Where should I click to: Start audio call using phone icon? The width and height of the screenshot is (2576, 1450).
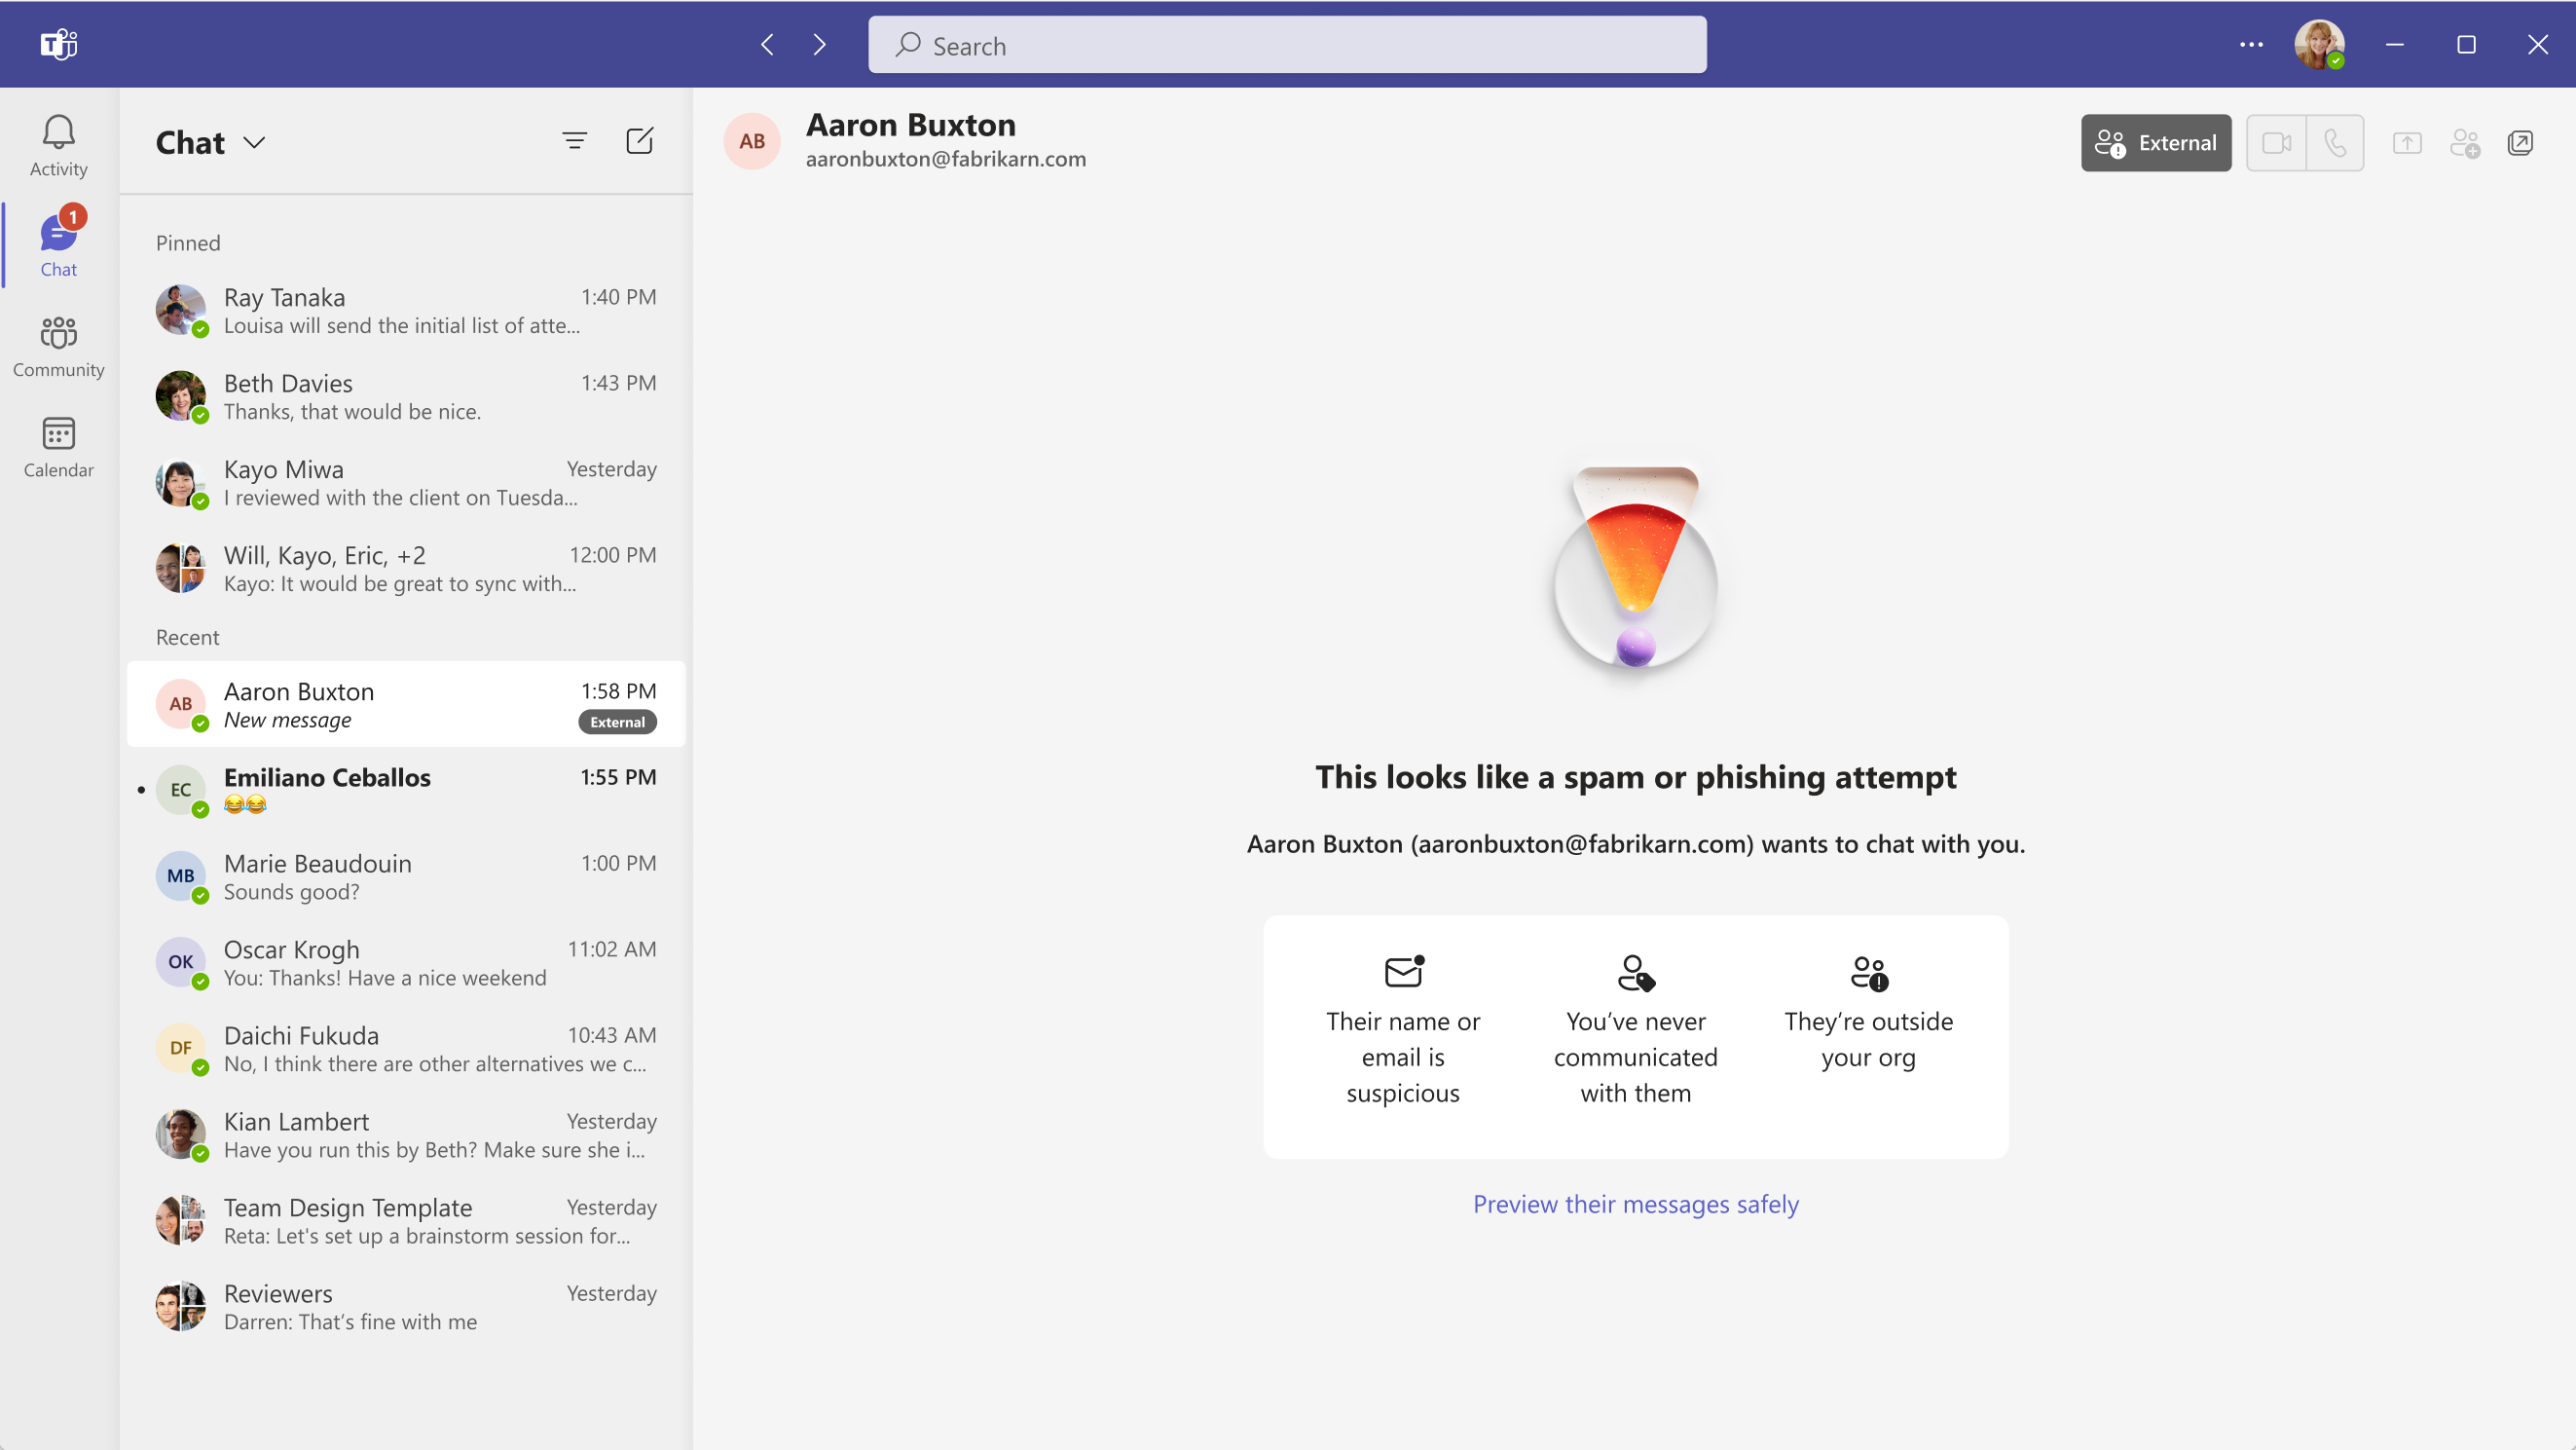[x=2335, y=143]
